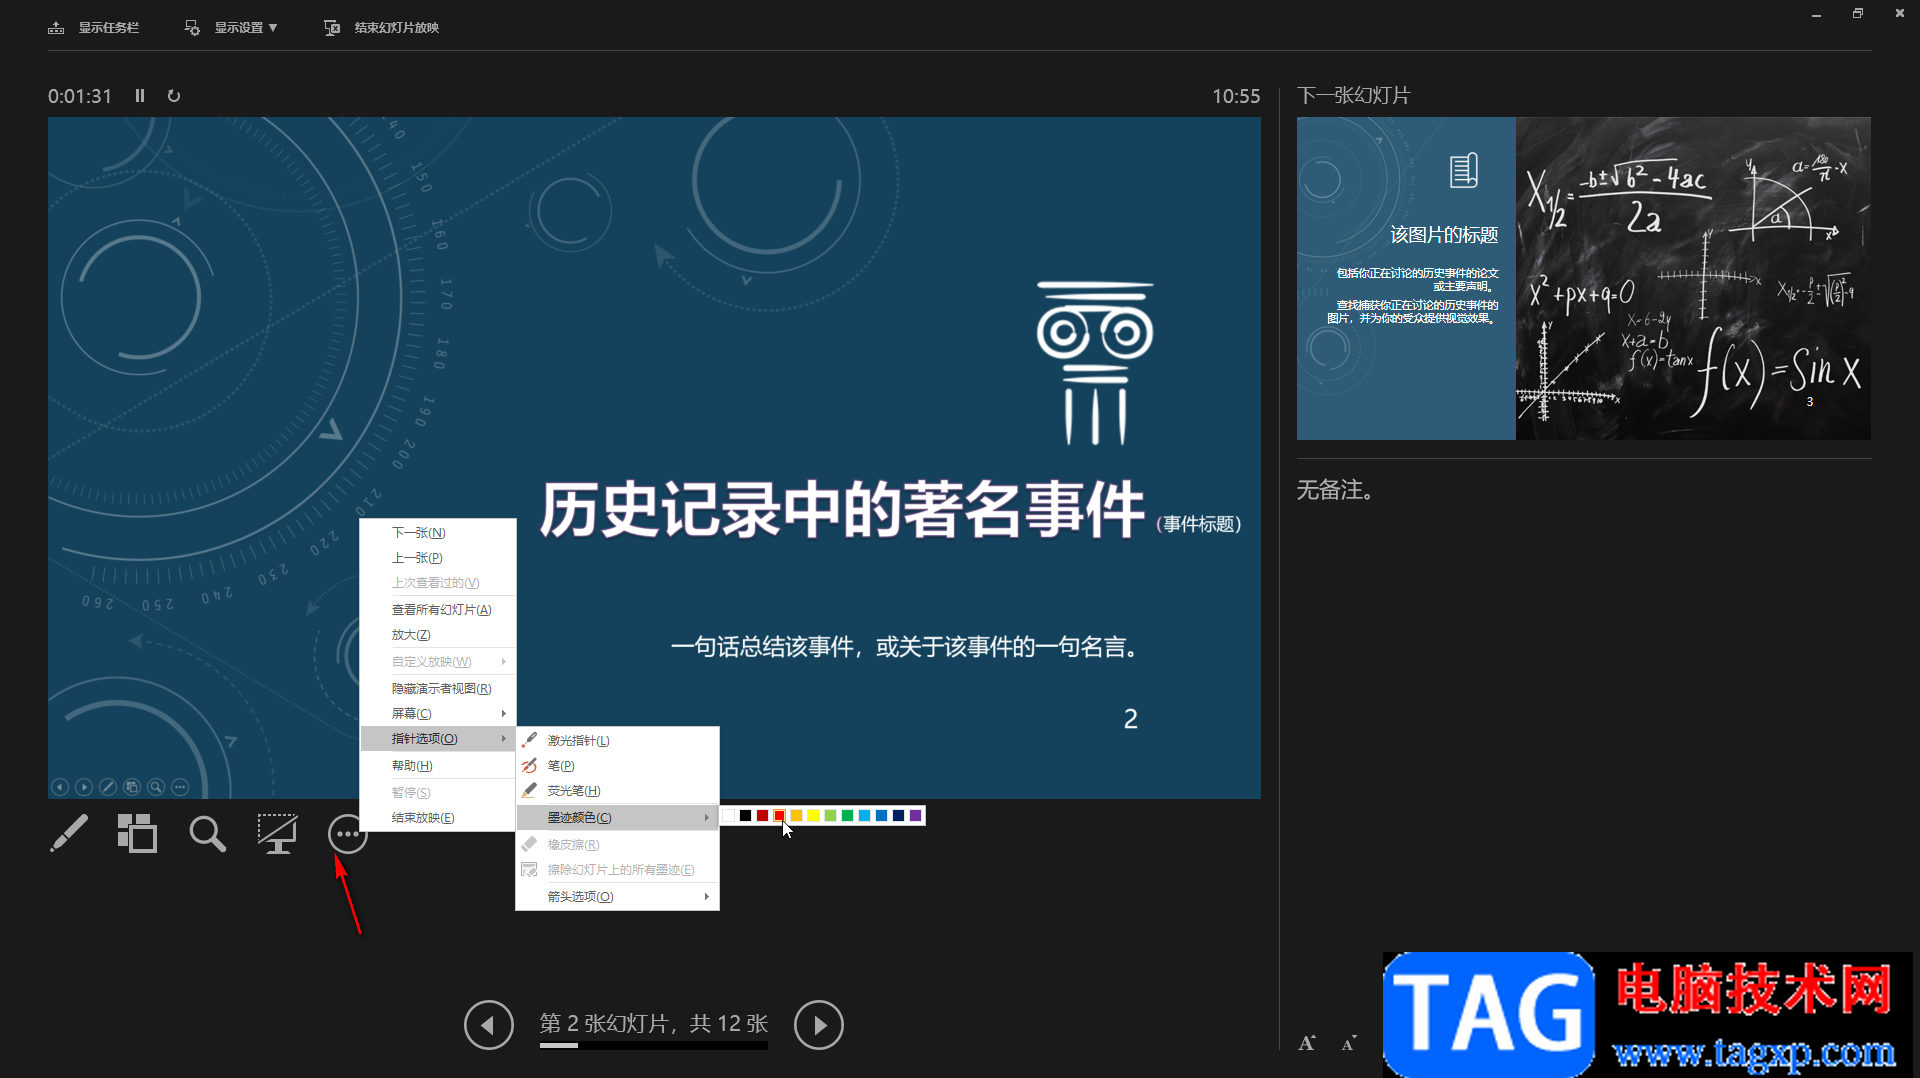Click the notes text 无备注。
Viewport: 1920px width, 1078px height.
point(1336,490)
